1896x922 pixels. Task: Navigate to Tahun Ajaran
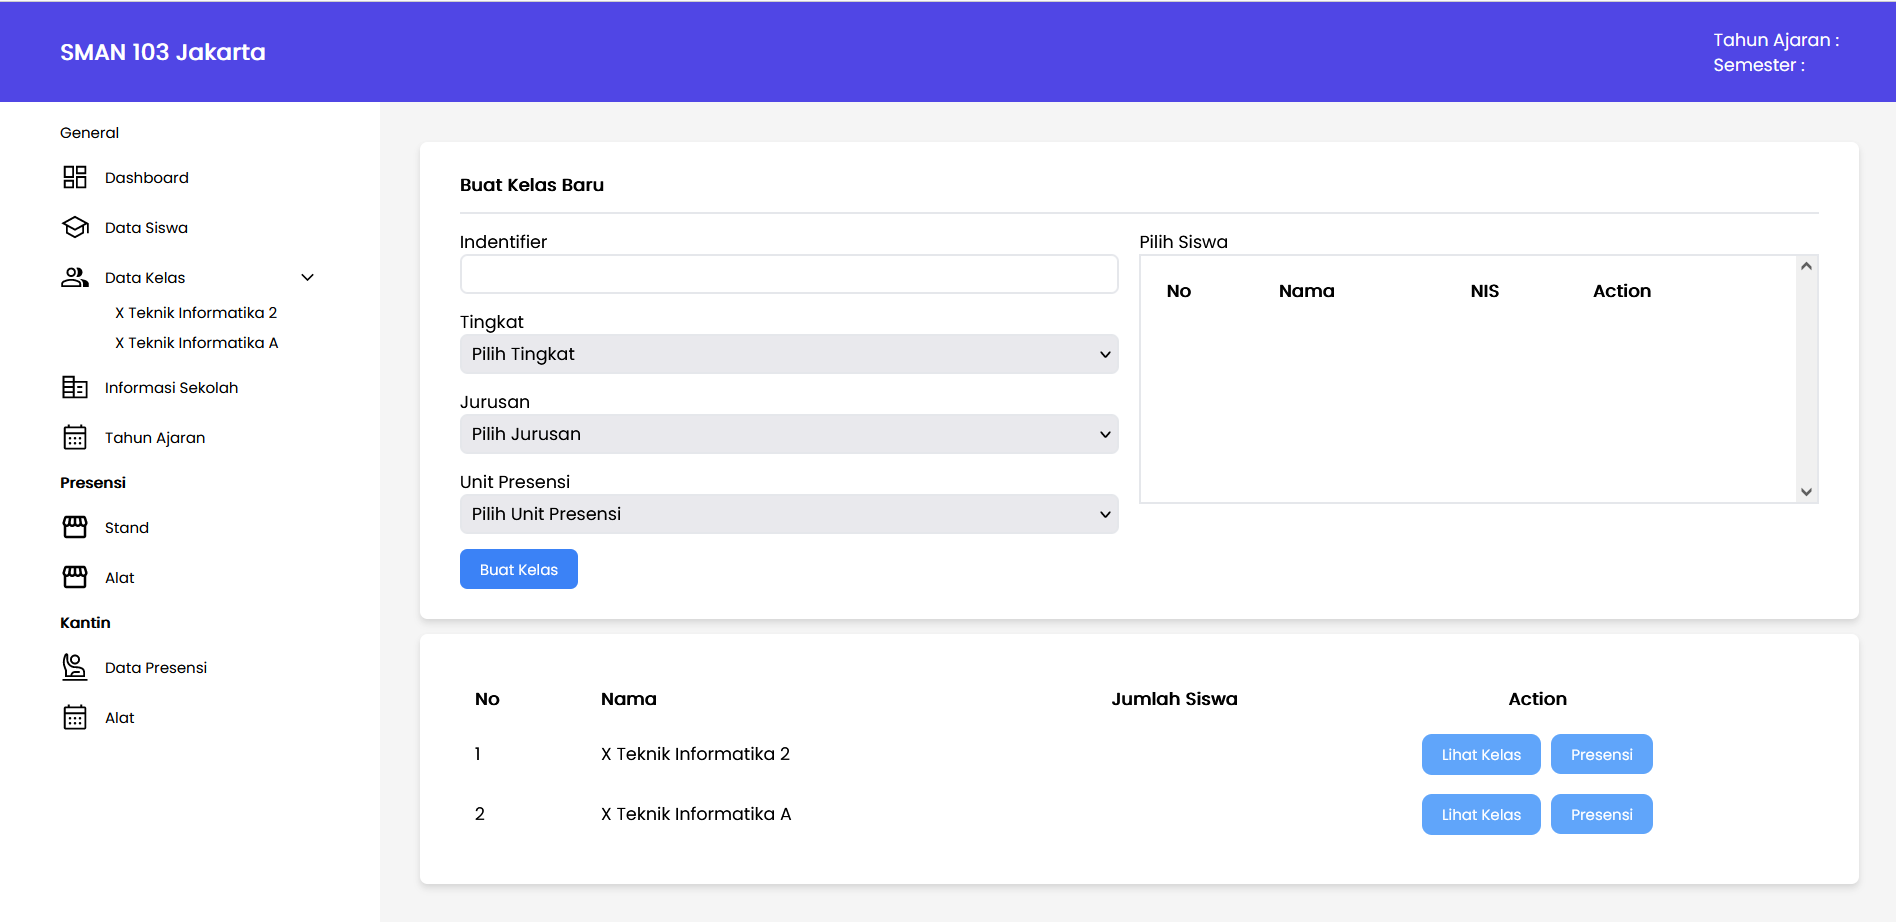click(x=155, y=437)
